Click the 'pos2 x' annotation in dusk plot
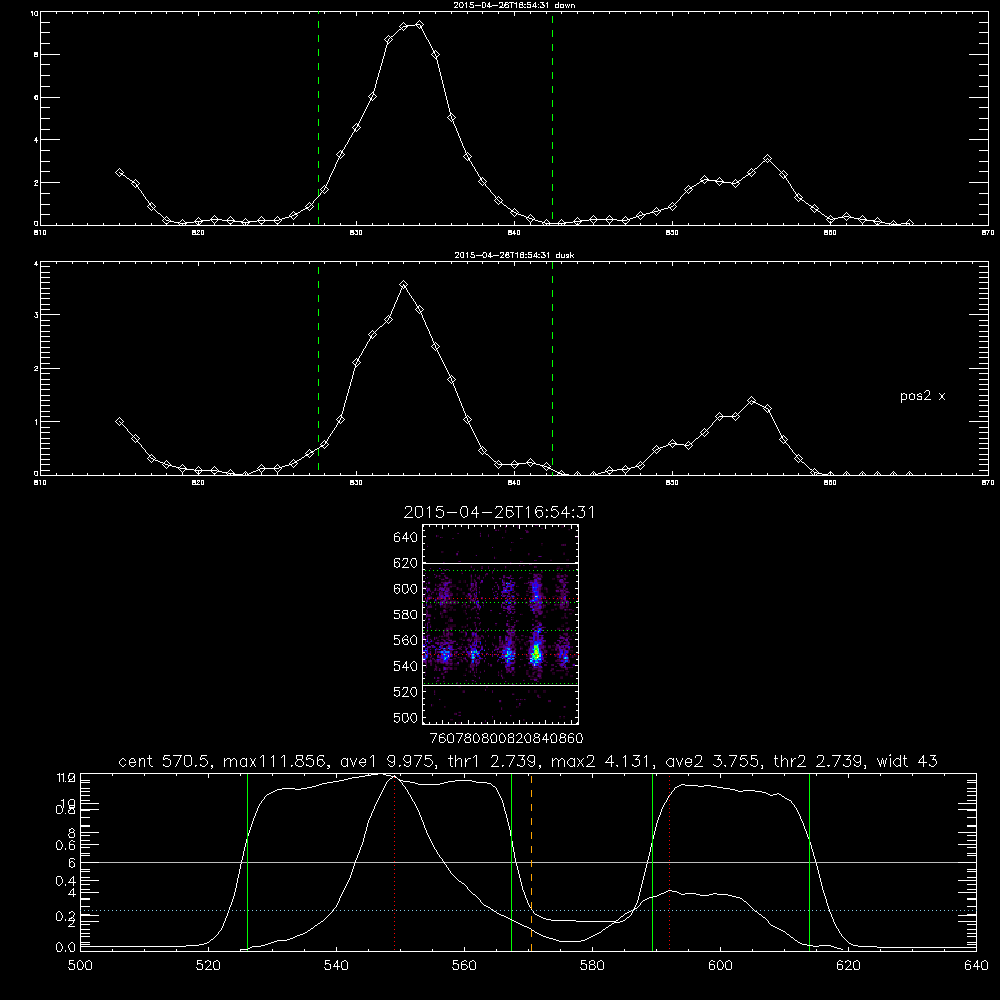This screenshot has width=1000, height=1000. 922,396
